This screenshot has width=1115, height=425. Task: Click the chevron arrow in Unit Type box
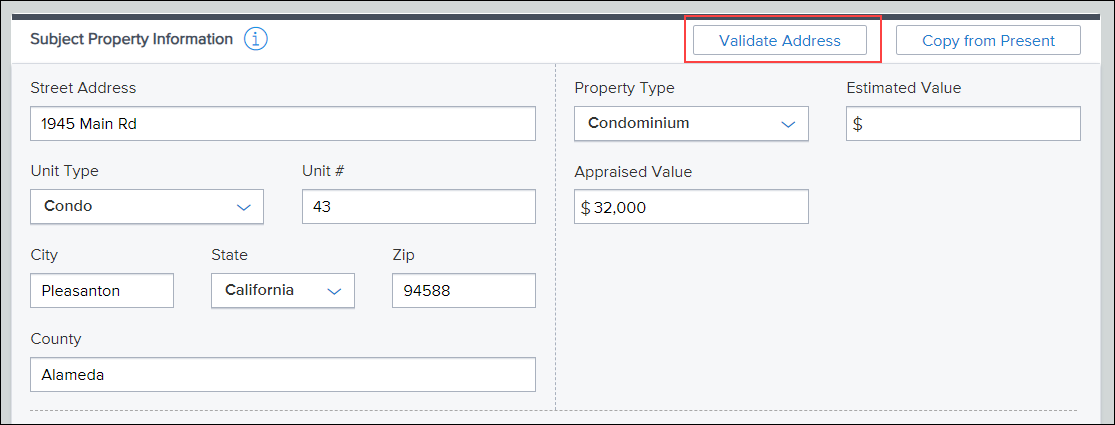pyautogui.click(x=244, y=208)
